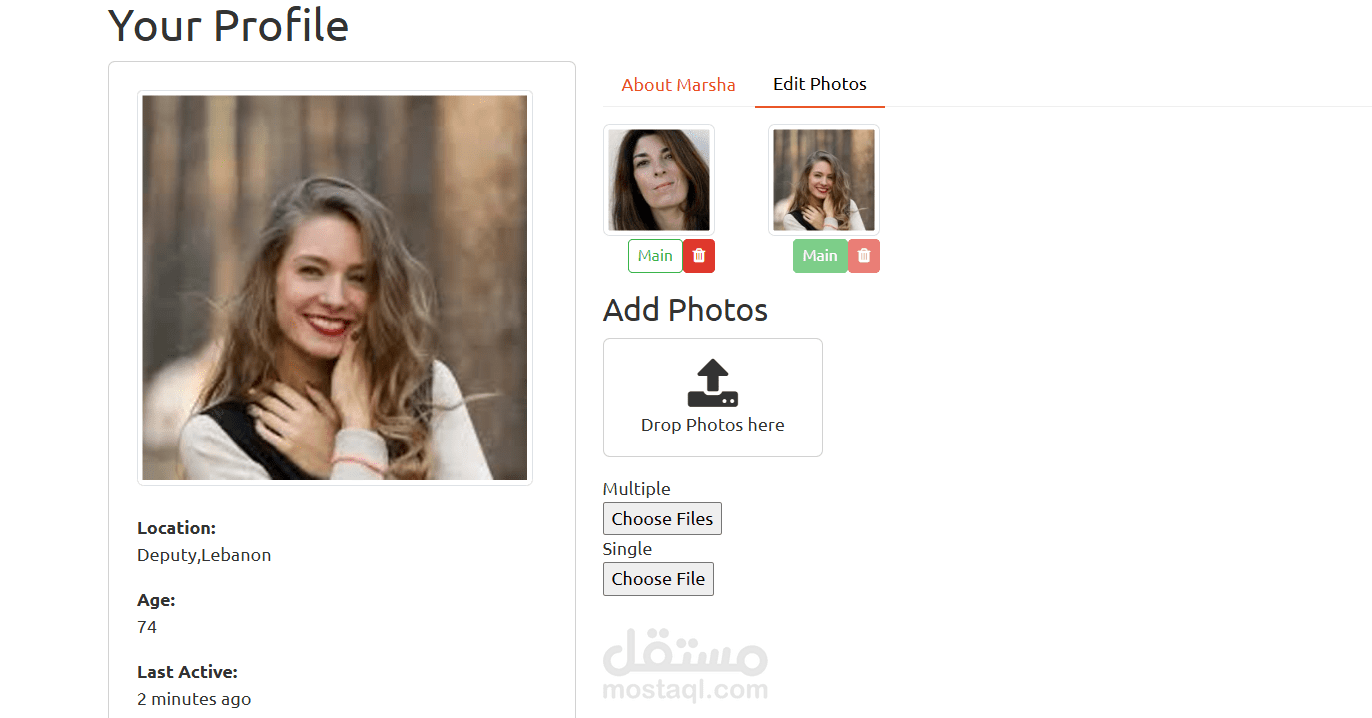The width and height of the screenshot is (1372, 718).
Task: Click the large main profile photo
Action: pos(335,288)
